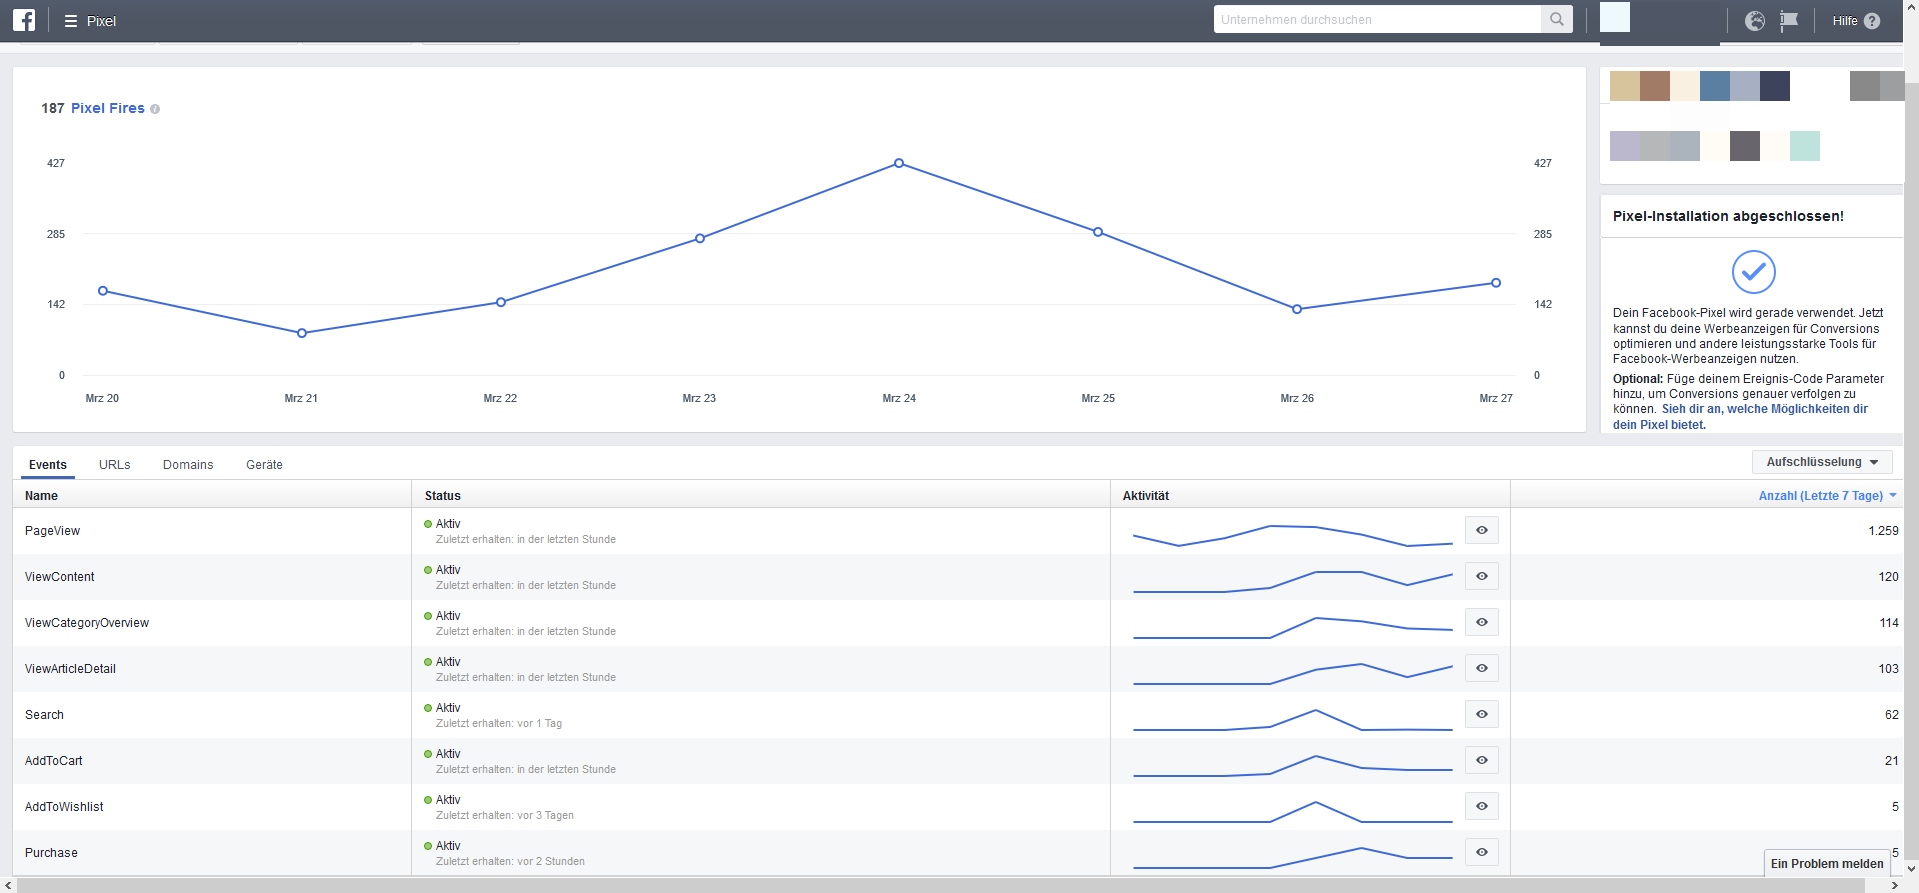Screen dimensions: 1919x893
Task: Focus the Unternehmen durchsuchen search field
Action: (x=1377, y=19)
